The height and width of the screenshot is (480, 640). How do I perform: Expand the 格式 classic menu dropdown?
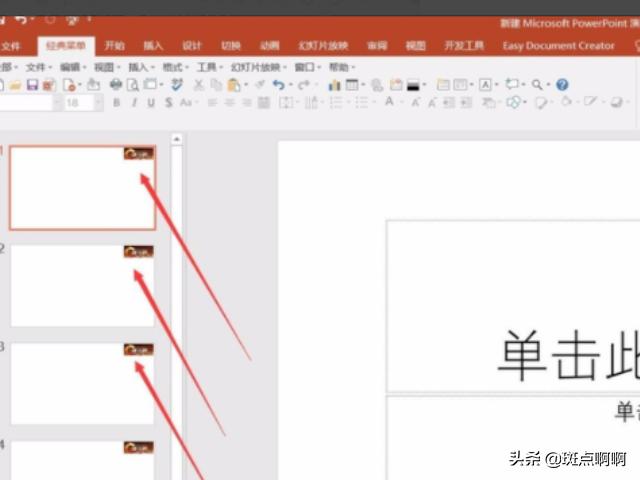[174, 67]
